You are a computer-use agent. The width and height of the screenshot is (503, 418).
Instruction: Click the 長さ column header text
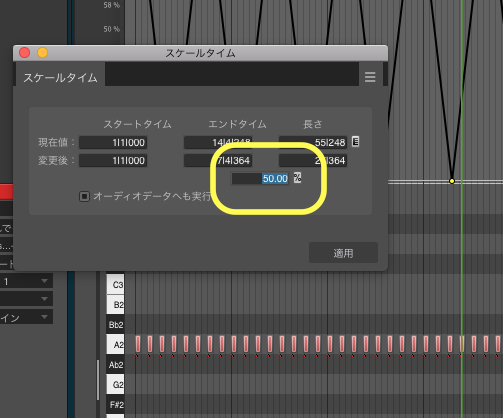click(312, 124)
